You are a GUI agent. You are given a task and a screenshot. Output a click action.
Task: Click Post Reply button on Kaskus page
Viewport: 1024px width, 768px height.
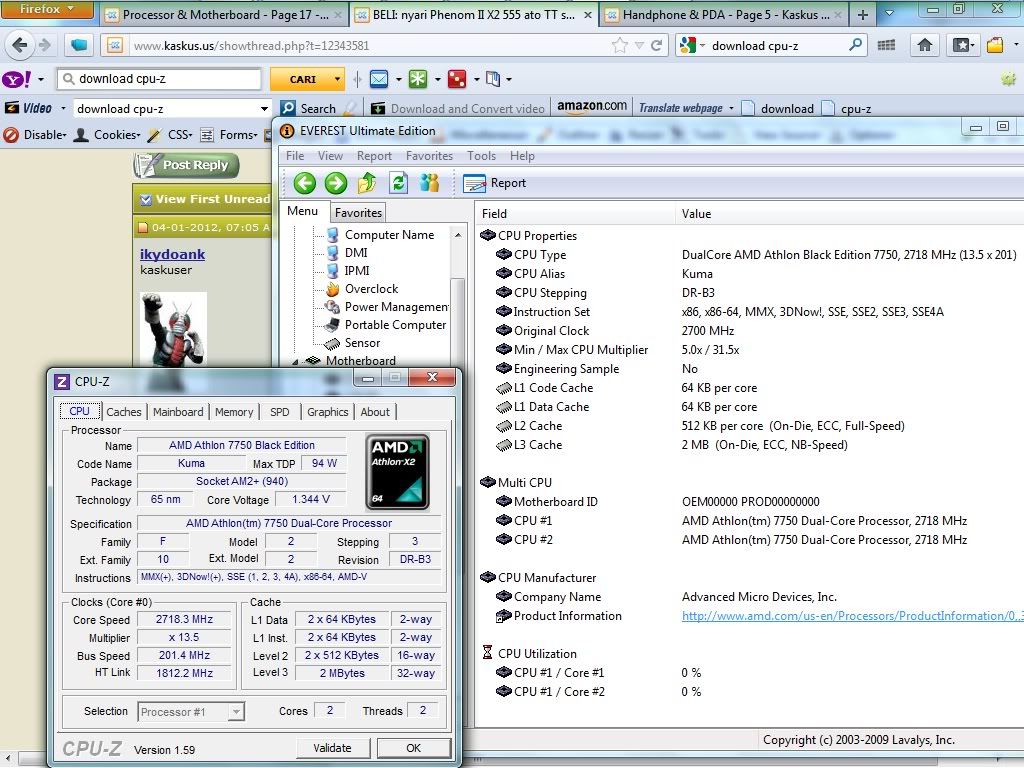tap(187, 165)
